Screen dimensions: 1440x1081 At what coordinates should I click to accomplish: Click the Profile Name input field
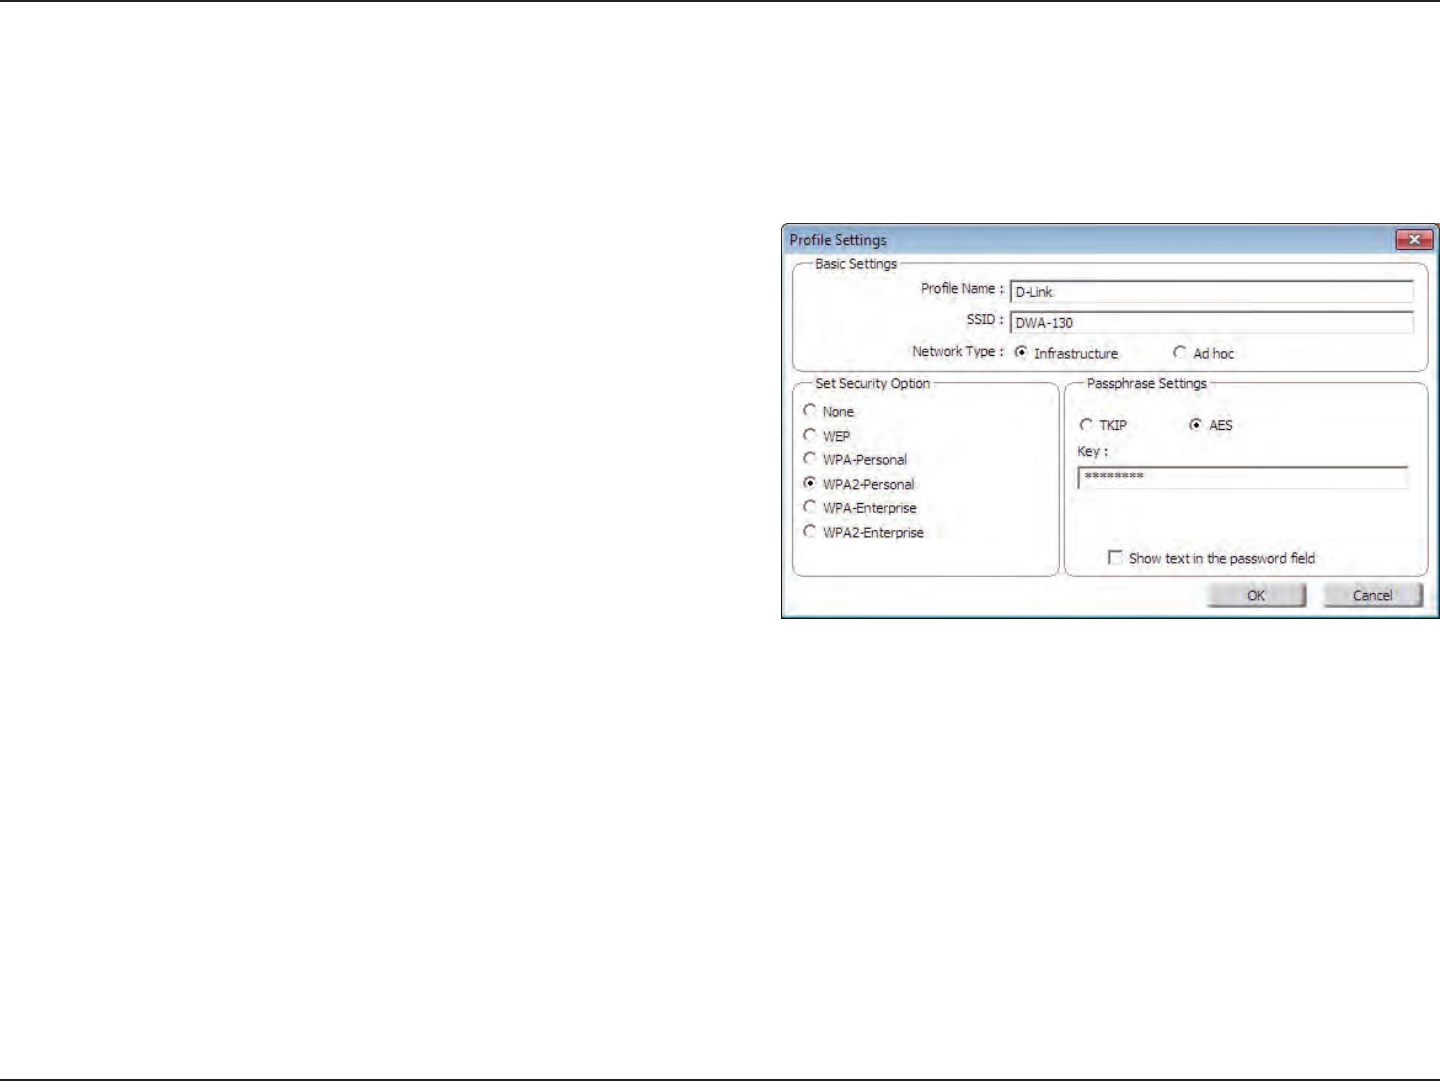[x=1212, y=291]
